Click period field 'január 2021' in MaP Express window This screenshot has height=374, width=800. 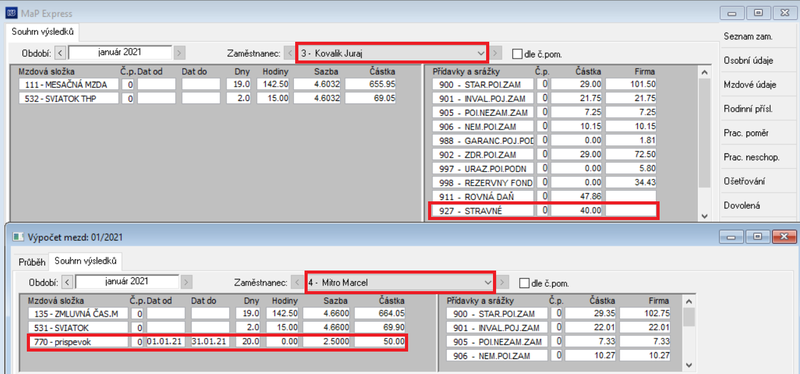[120, 53]
